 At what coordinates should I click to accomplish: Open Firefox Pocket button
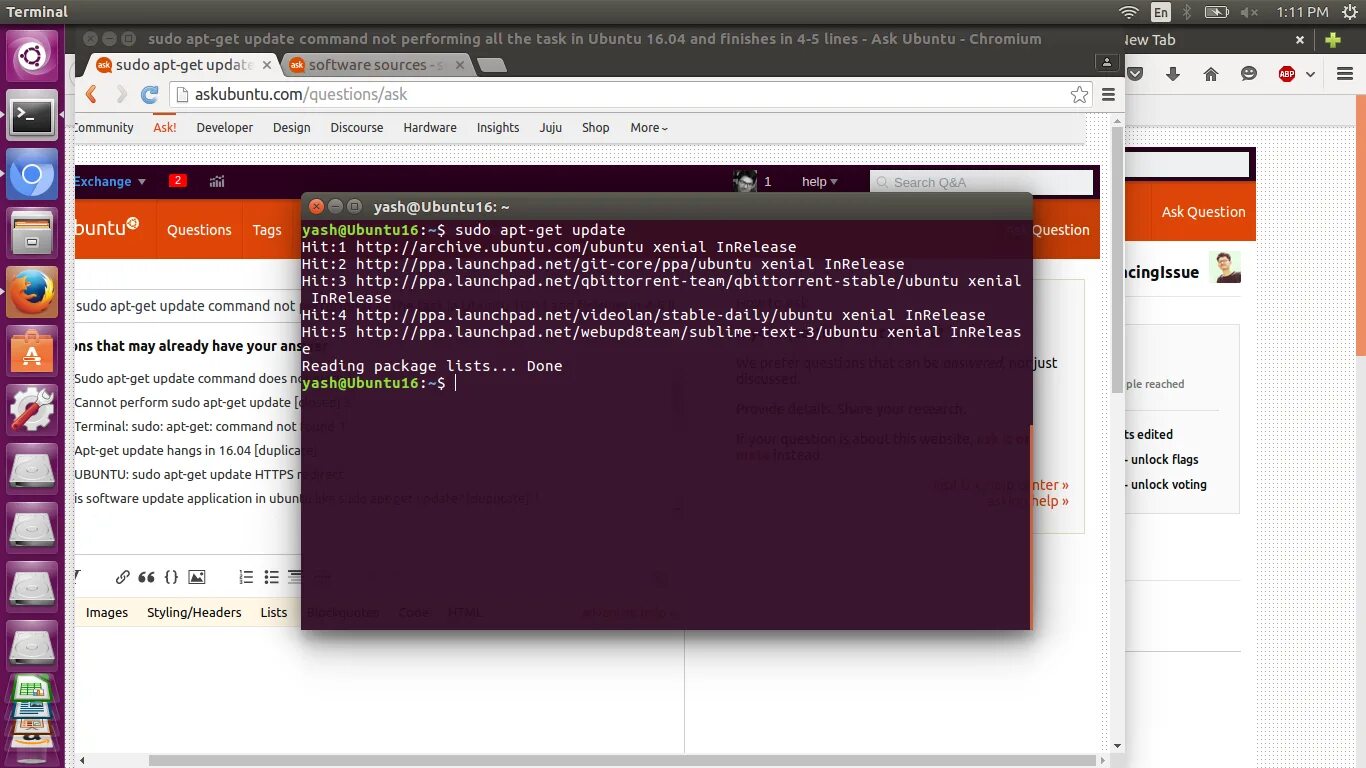(x=1135, y=74)
